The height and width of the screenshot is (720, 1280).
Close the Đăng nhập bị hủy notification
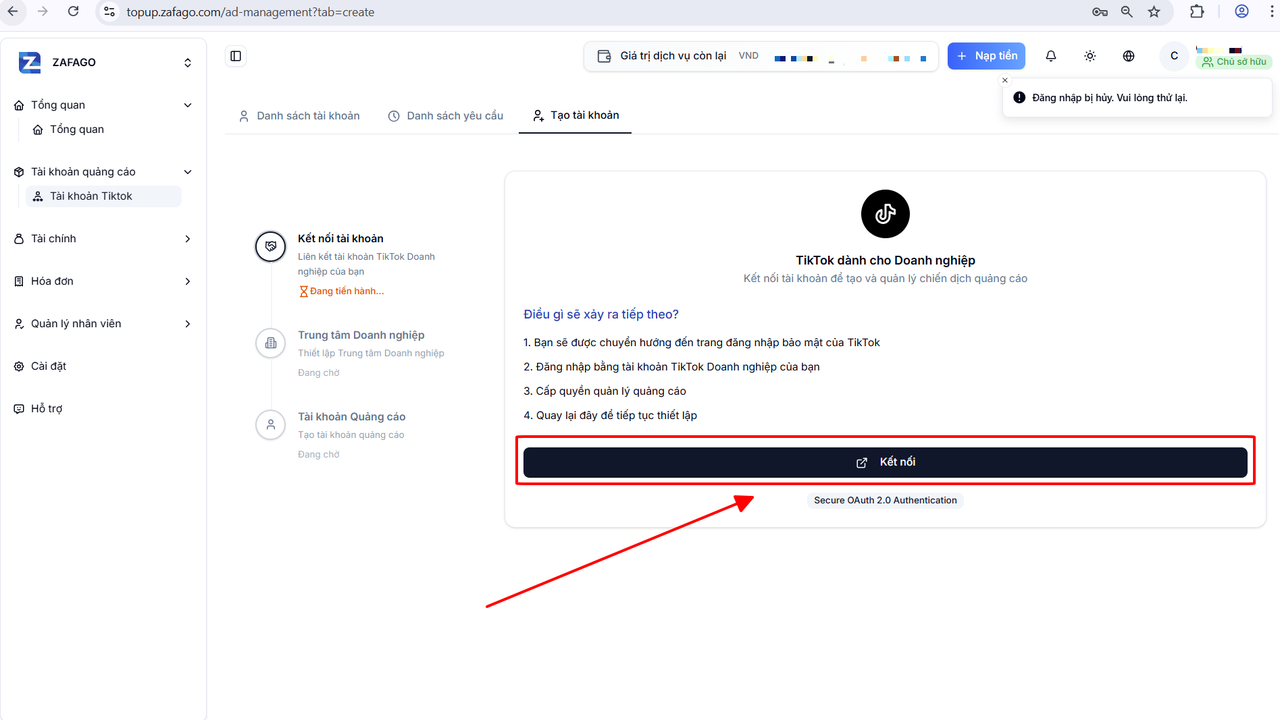point(1005,81)
